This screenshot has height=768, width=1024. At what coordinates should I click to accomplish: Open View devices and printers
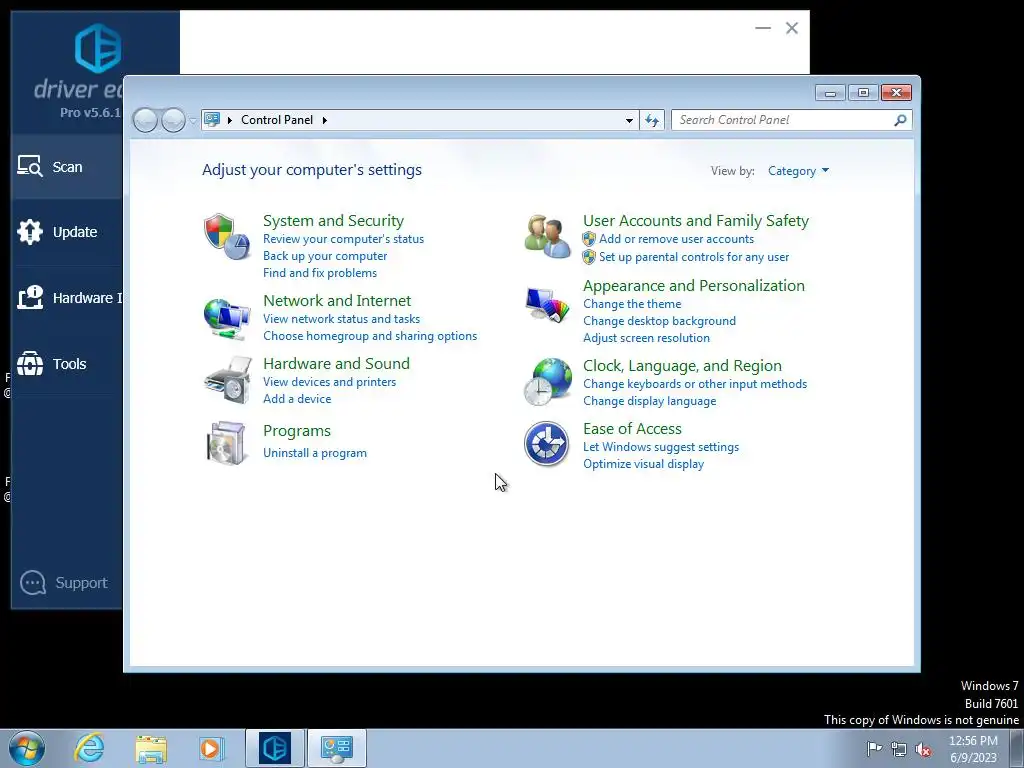[x=329, y=382]
